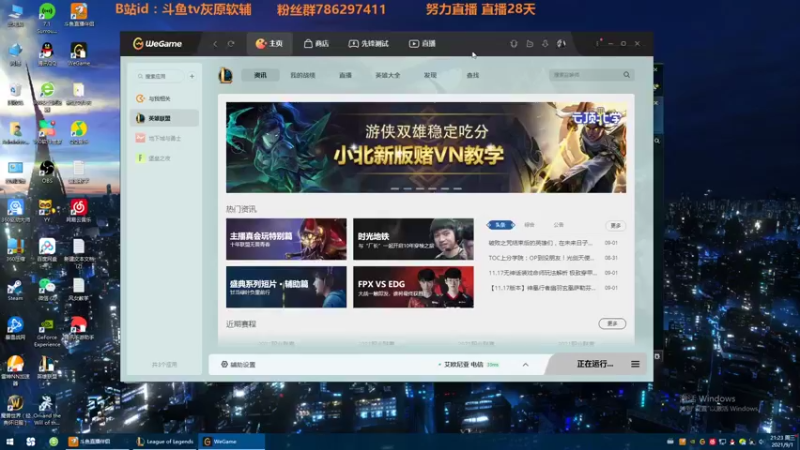The image size is (800, 450).
Task: Select the 头条 news filter pill
Action: click(x=501, y=225)
